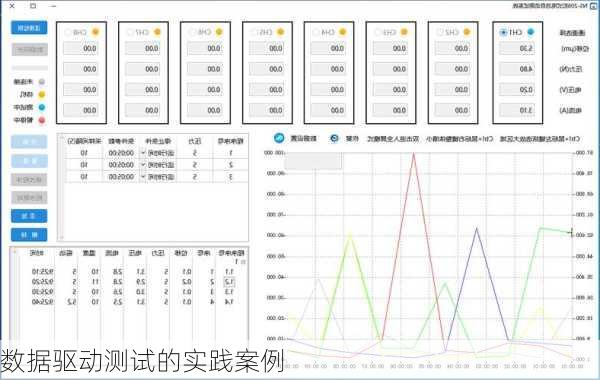Viewport: 600px width, 380px height.
Task: Click the yellow status indicator of CH7
Action: 157,32
